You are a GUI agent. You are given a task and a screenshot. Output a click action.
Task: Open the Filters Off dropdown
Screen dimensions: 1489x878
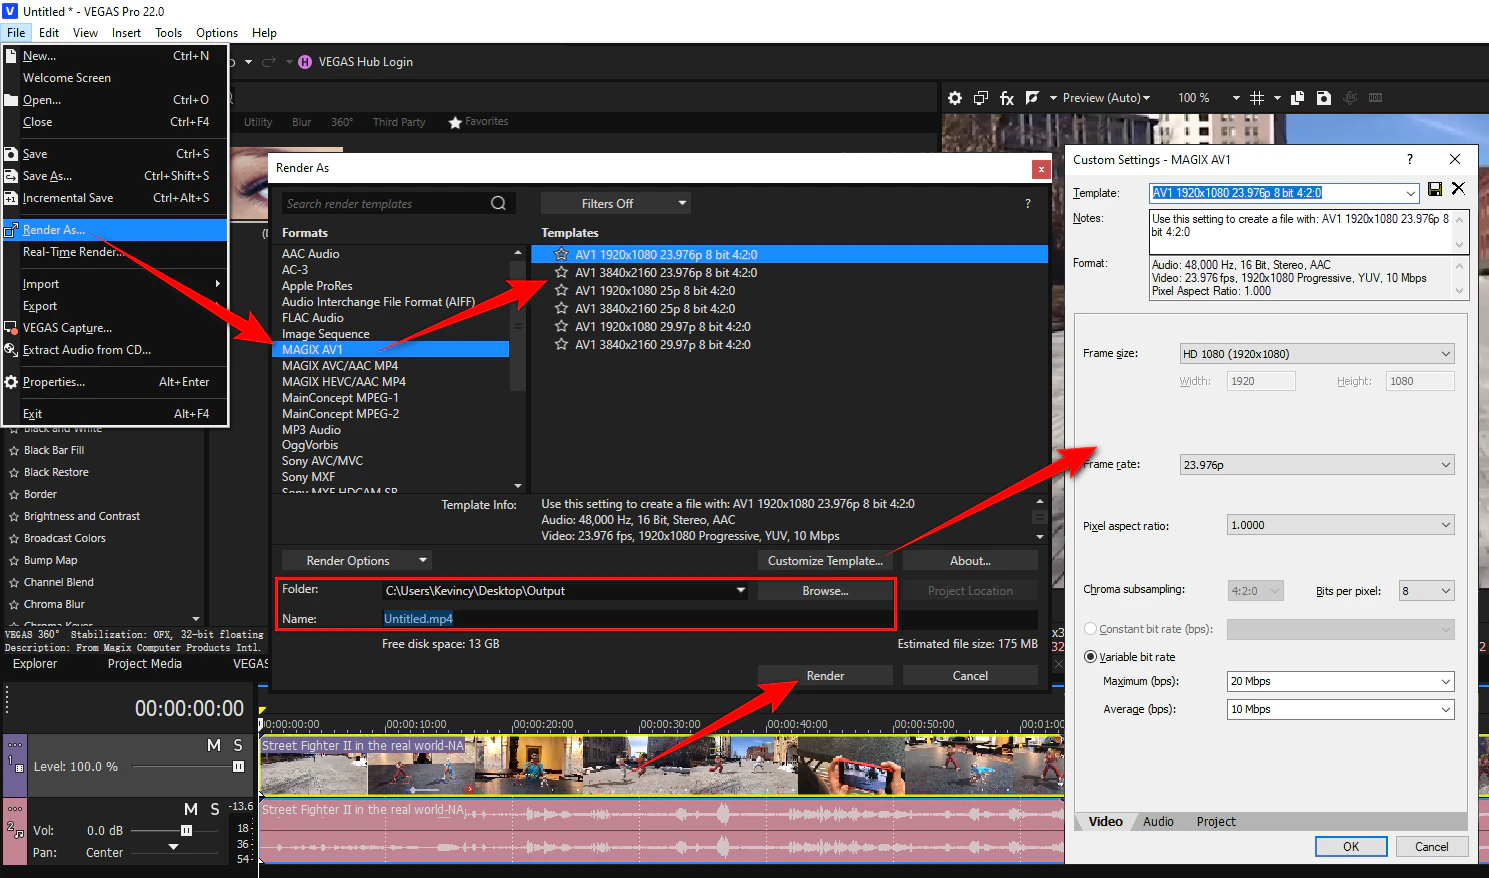click(x=616, y=203)
